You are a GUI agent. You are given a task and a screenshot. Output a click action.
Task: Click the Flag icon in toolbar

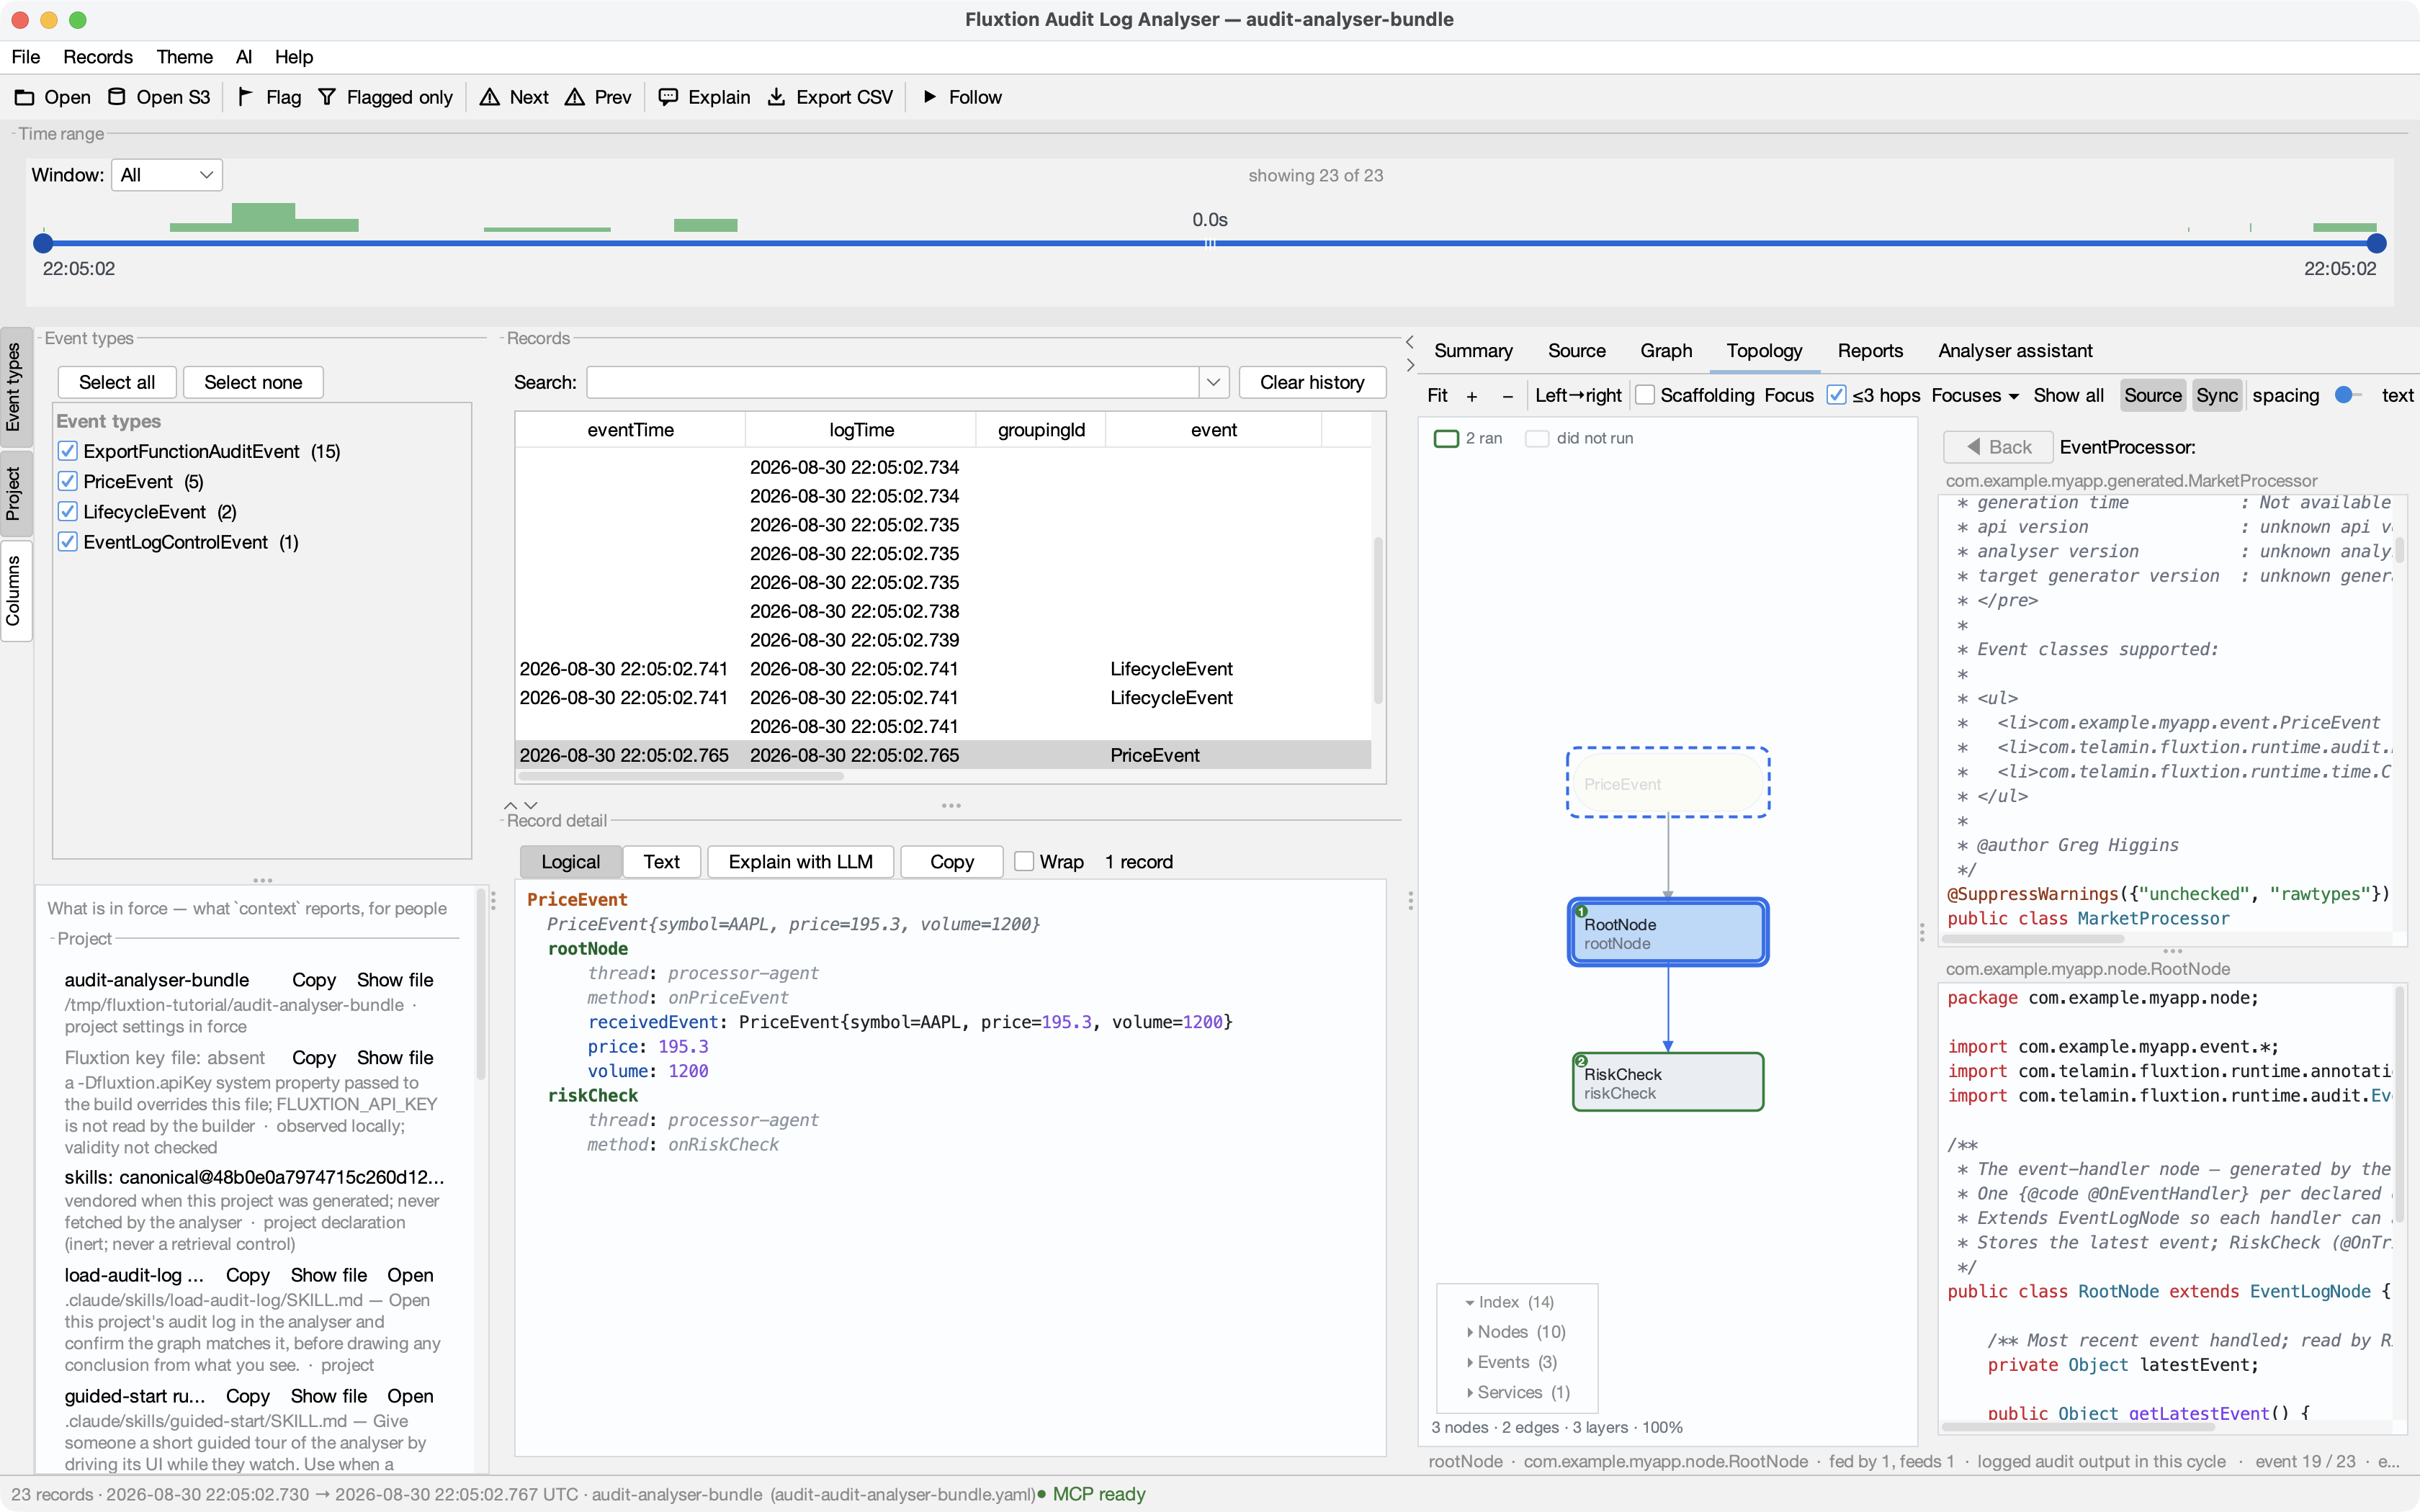245,97
